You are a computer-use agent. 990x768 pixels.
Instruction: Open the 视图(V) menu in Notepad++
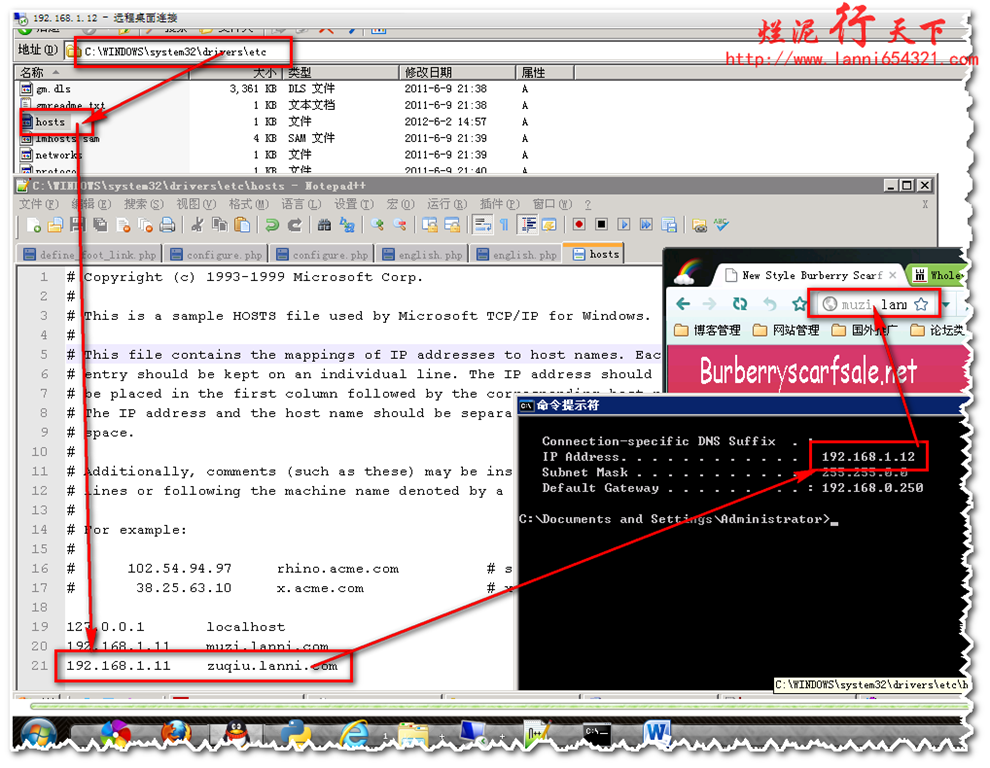196,204
